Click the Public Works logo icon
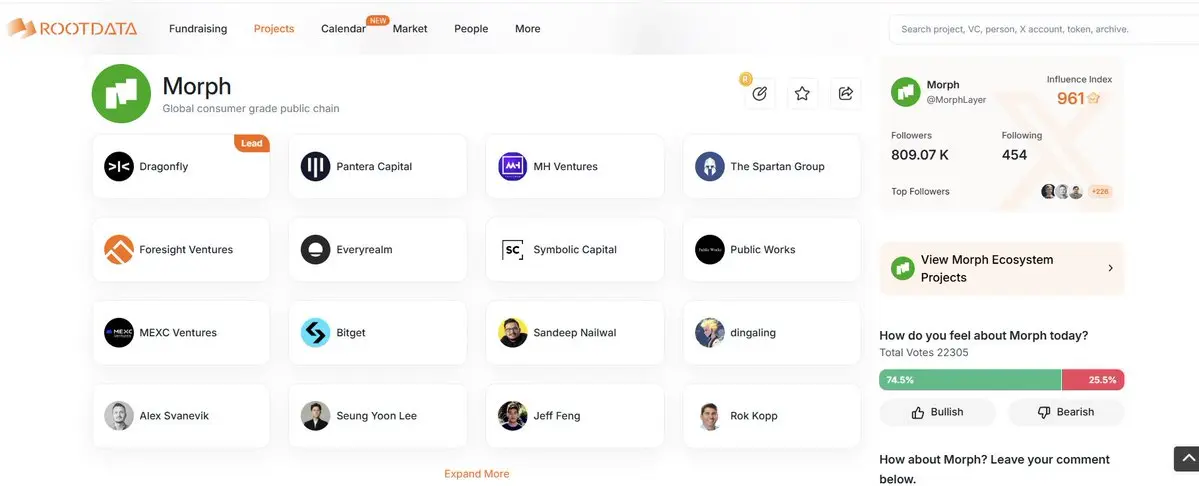This screenshot has width=1199, height=486. pyautogui.click(x=710, y=250)
